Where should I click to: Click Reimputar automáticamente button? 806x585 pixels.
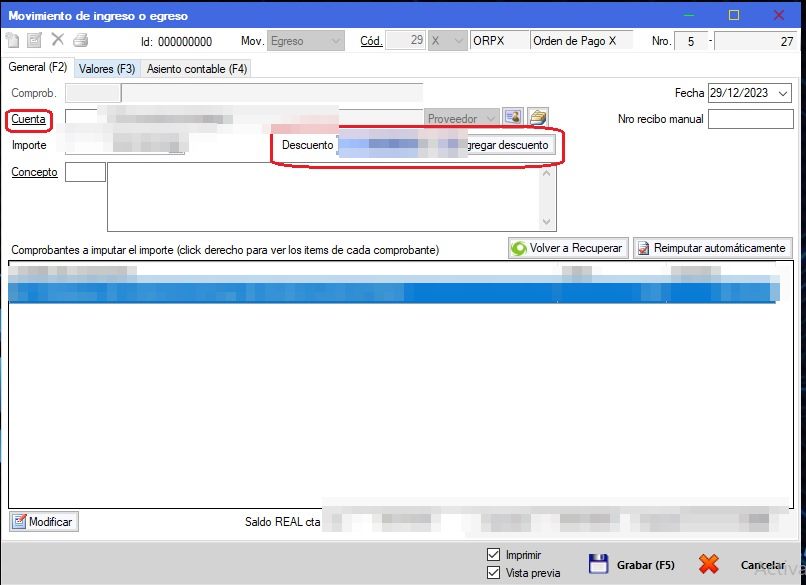tap(712, 248)
